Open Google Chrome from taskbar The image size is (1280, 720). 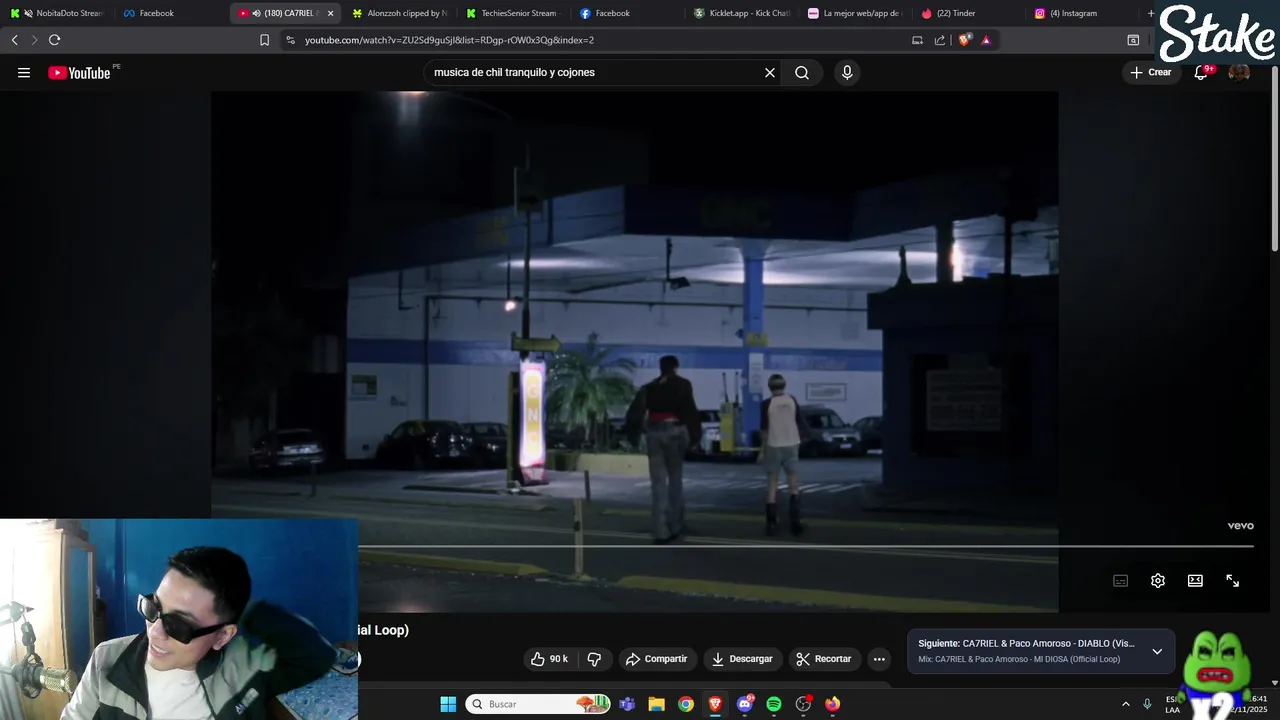click(686, 704)
